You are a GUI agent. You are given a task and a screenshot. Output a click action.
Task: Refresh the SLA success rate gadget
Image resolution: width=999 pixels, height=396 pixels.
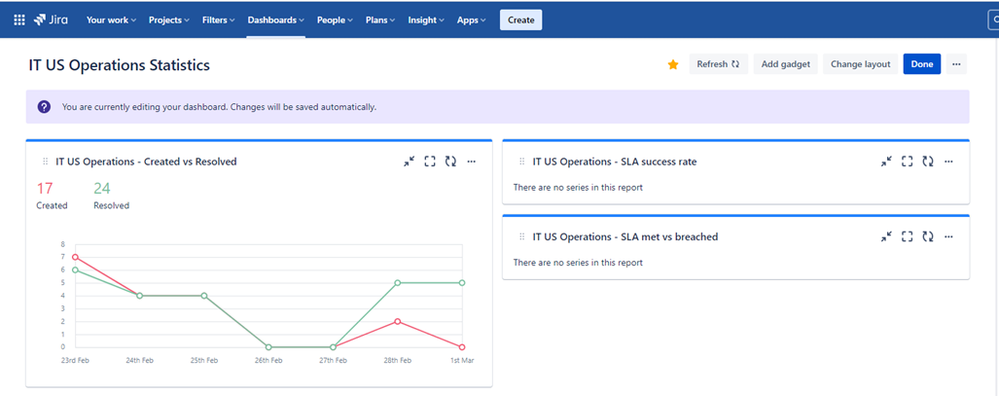tap(928, 162)
